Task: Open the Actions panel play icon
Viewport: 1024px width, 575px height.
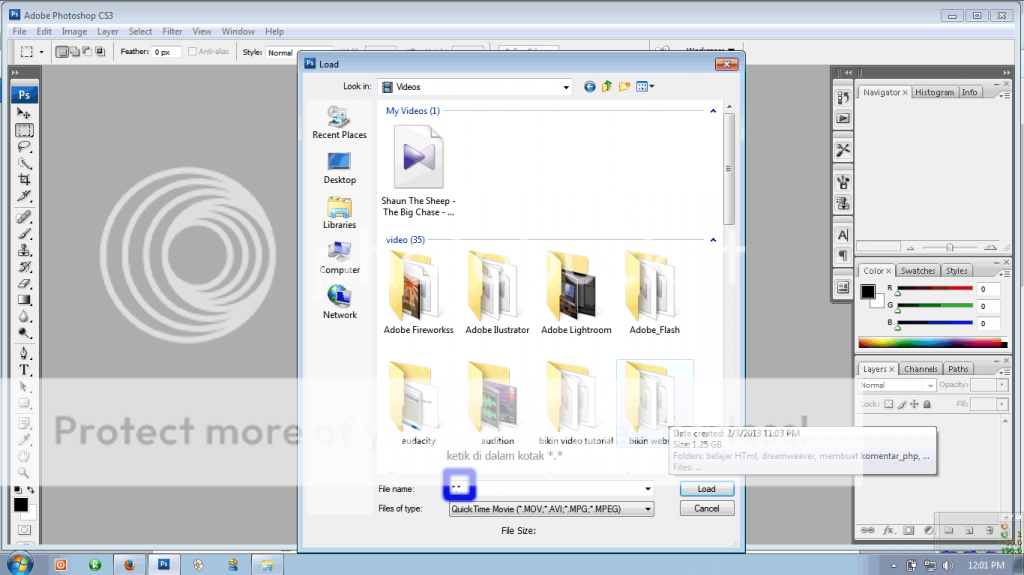Action: 843,118
